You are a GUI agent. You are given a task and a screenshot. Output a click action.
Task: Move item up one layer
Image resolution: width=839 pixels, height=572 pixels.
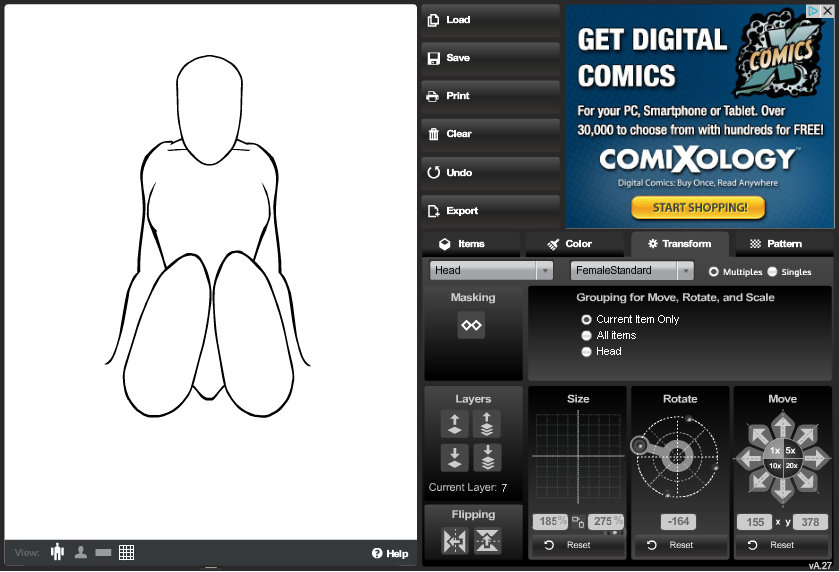(x=455, y=424)
